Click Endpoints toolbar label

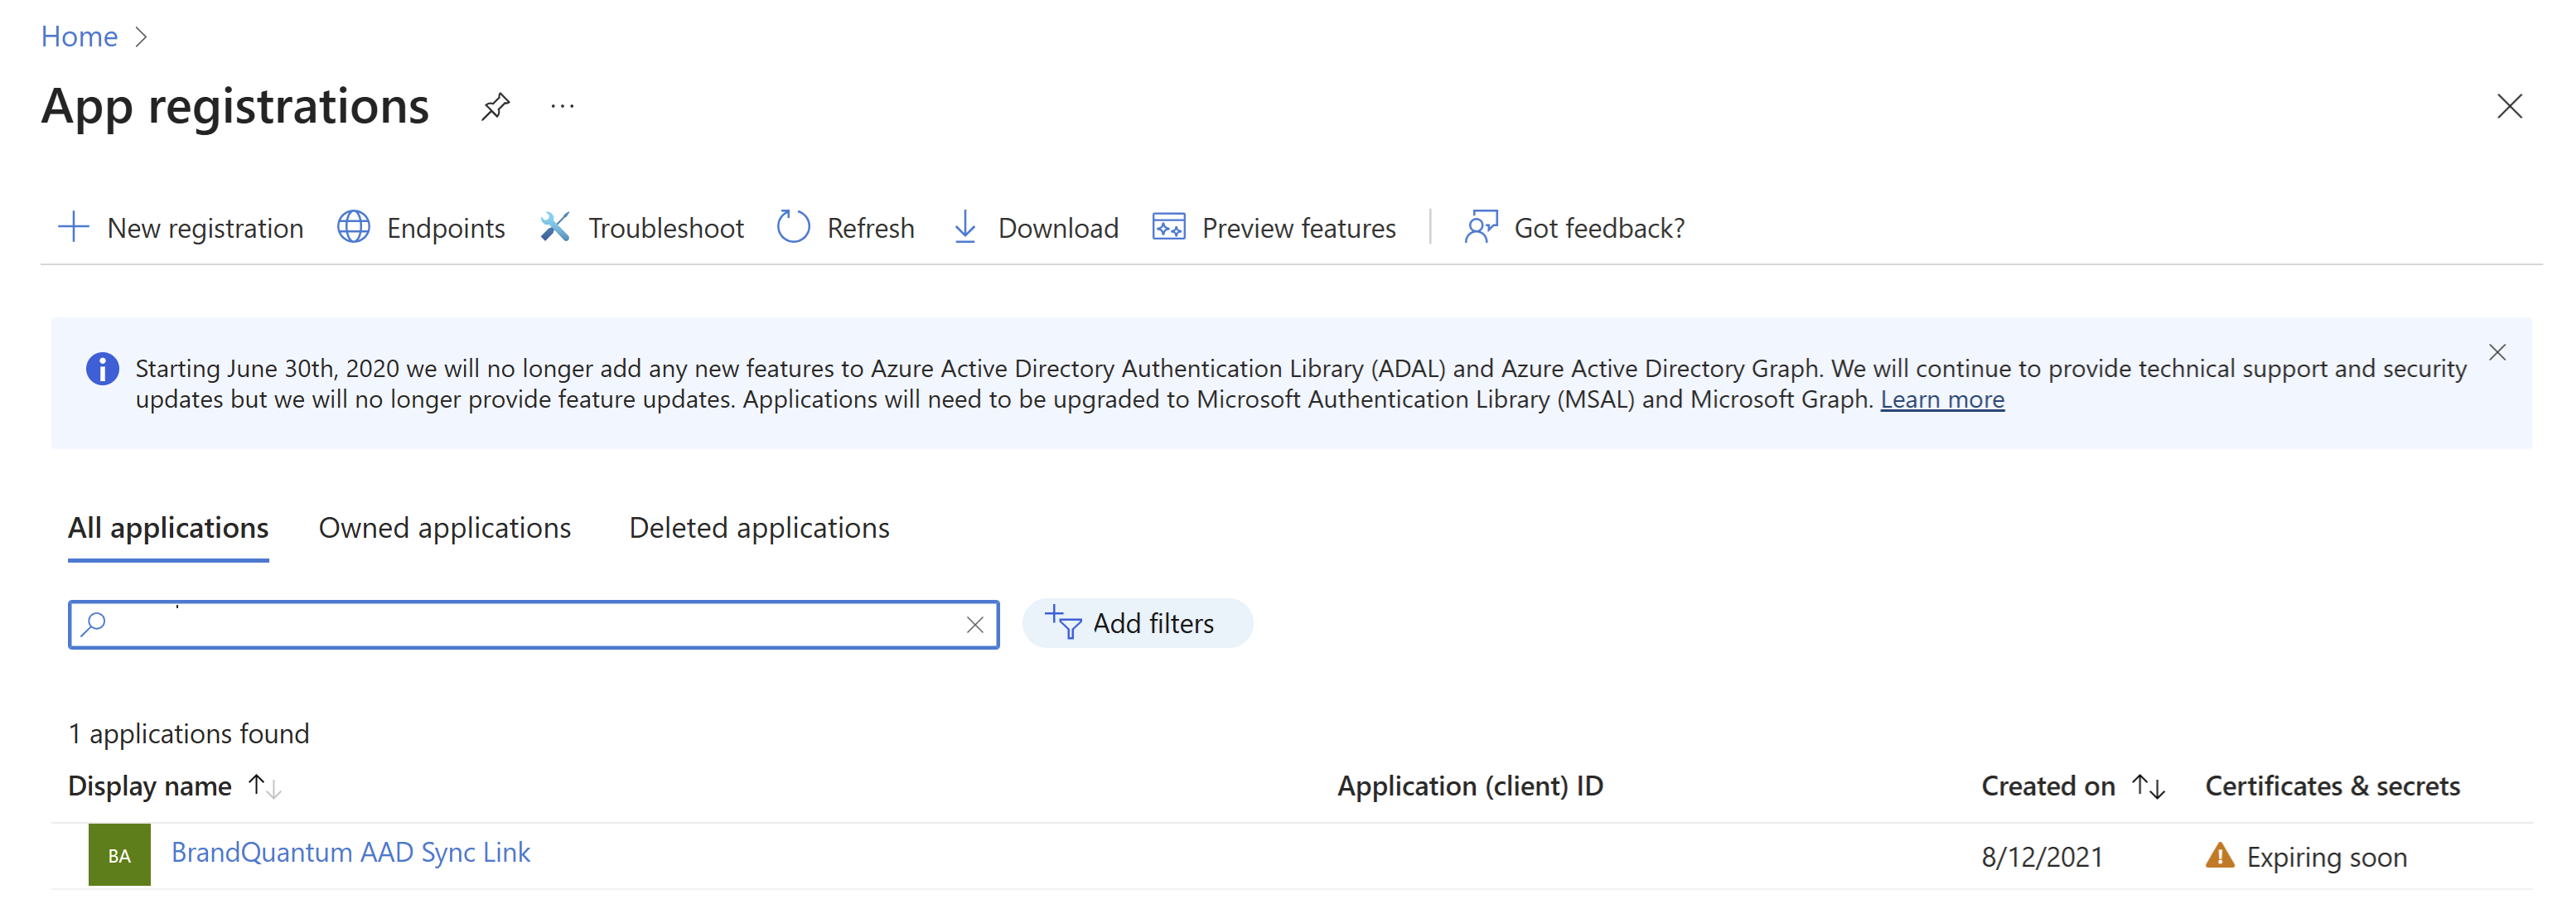(x=446, y=228)
